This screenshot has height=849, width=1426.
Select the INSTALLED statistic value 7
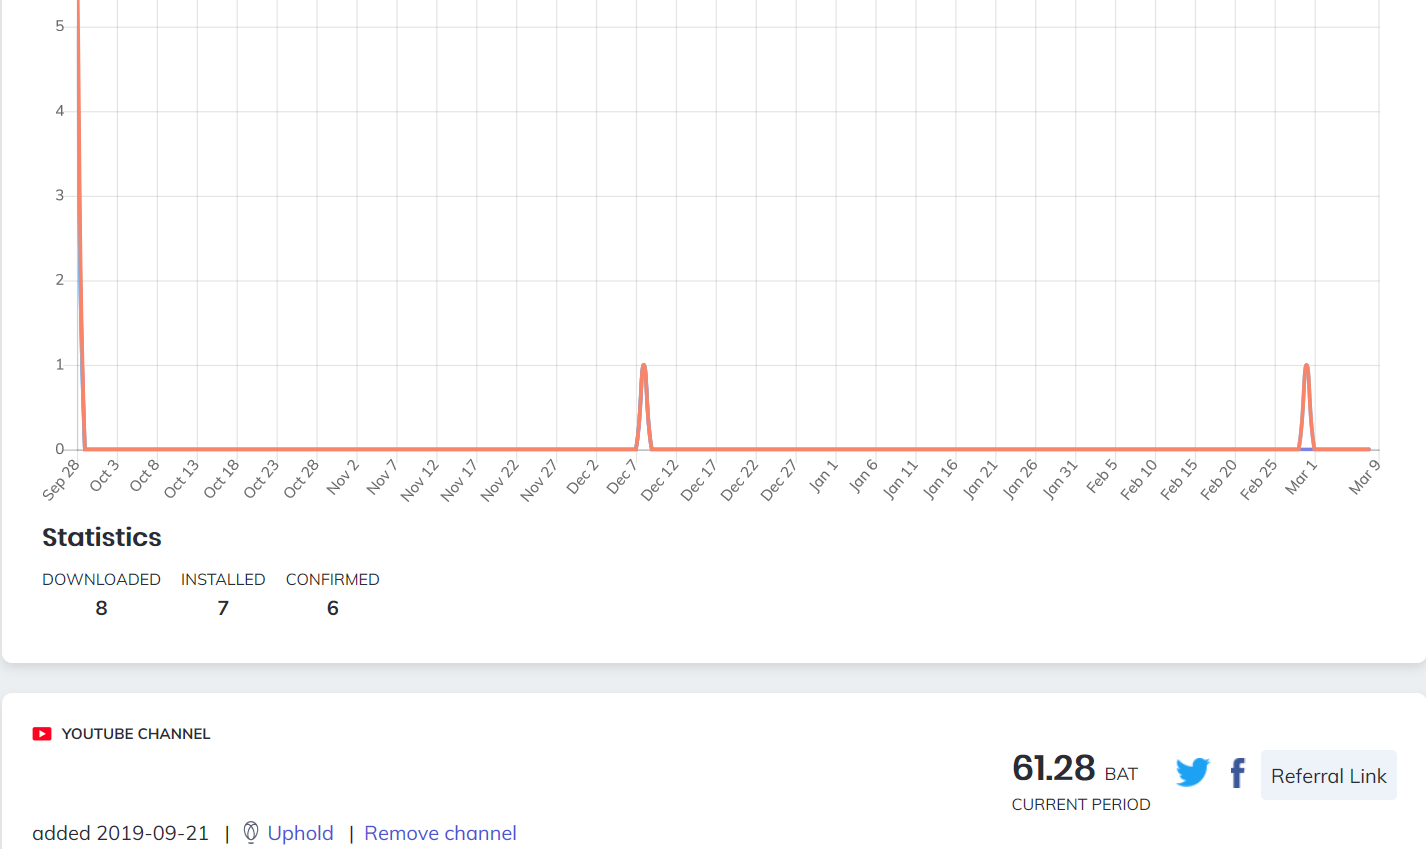click(x=223, y=608)
